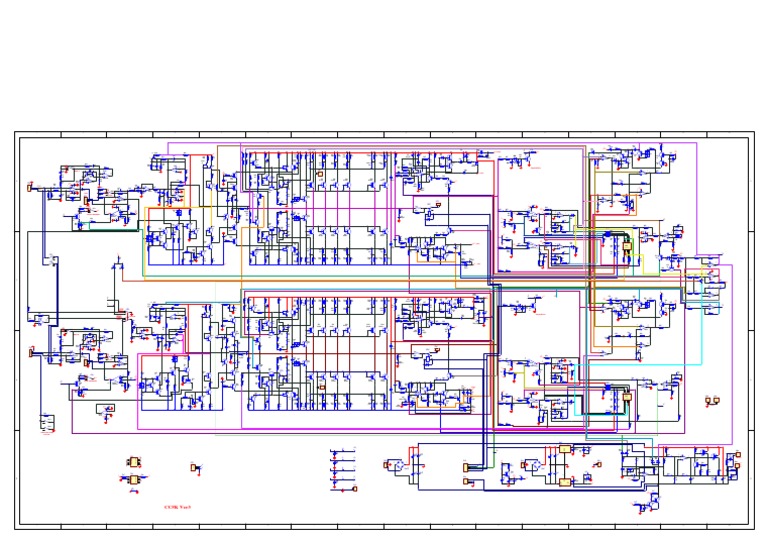
Task: Select the upper yellow rectangular component in power section
Action: pos(565,449)
